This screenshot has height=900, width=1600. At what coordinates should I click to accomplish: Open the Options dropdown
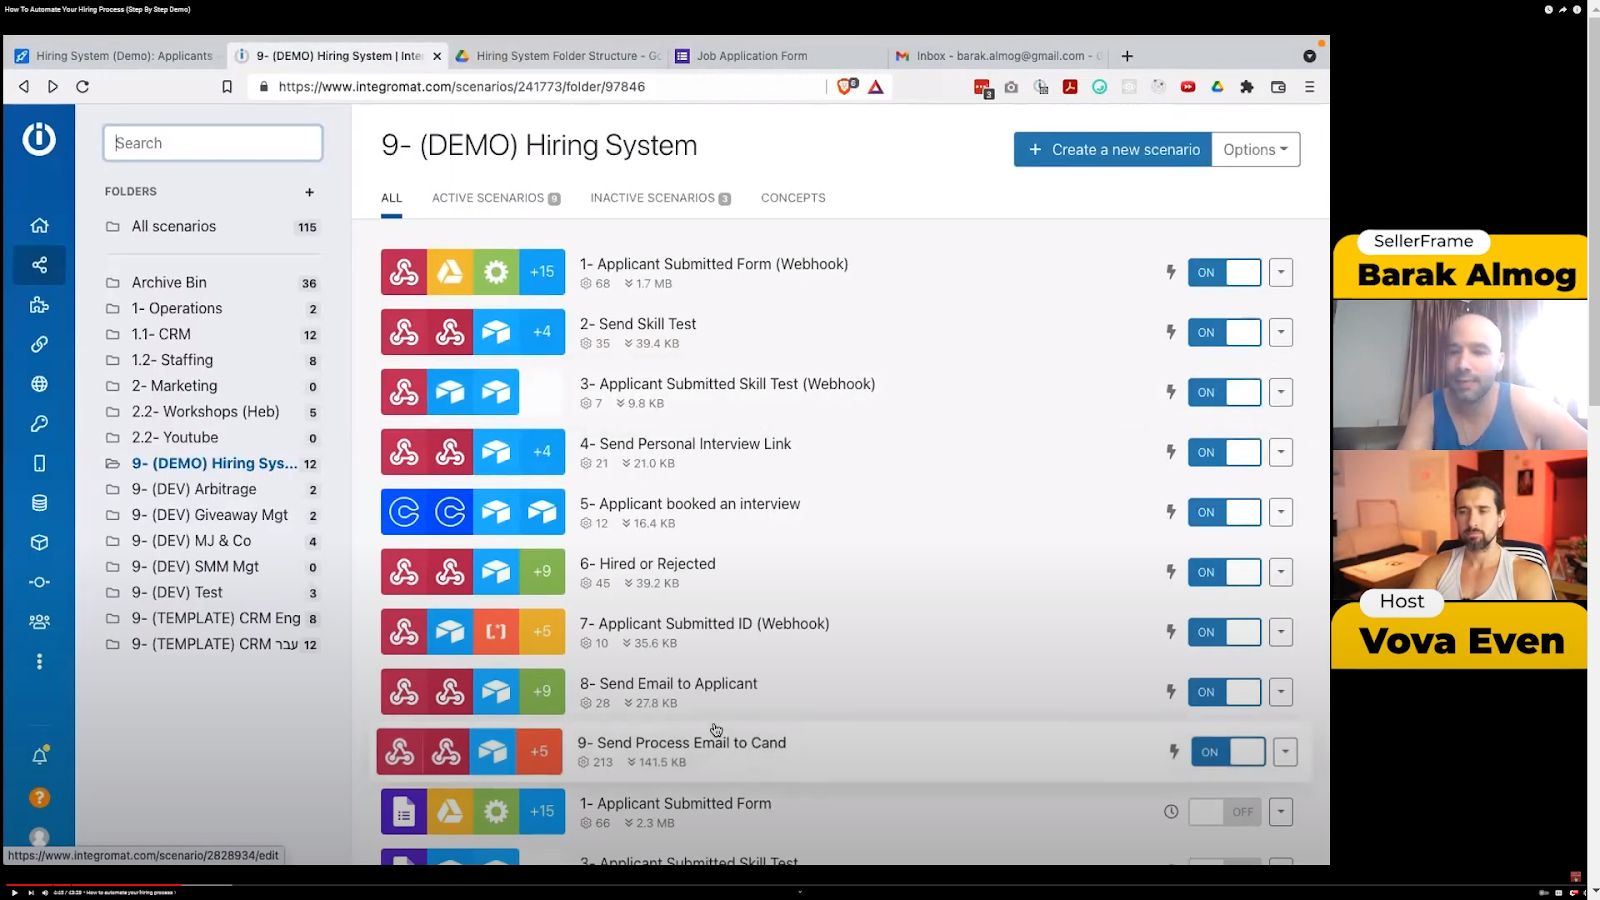pos(1255,150)
